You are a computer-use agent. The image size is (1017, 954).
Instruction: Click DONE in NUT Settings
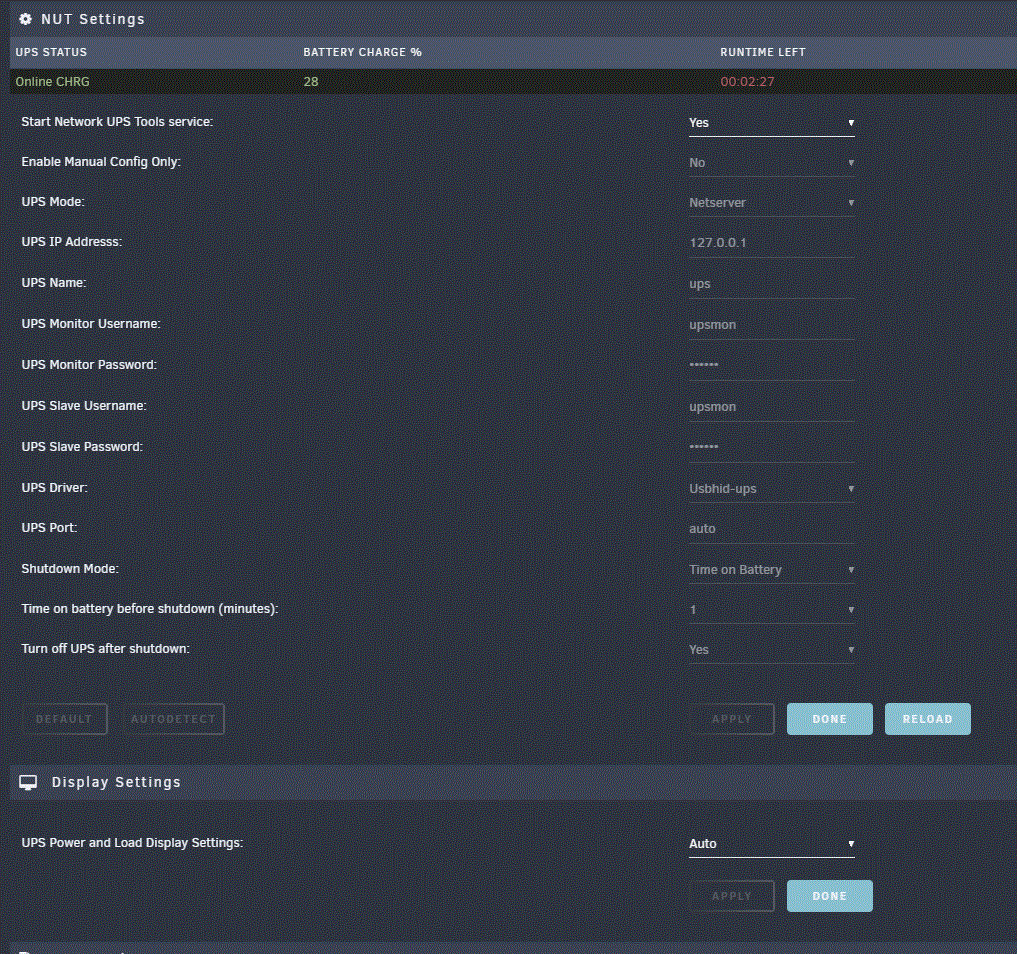(x=830, y=719)
